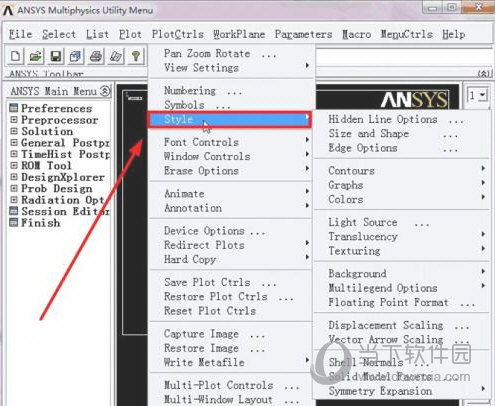Choose the Restore Image entry
This screenshot has height=406, width=495.
231,348
